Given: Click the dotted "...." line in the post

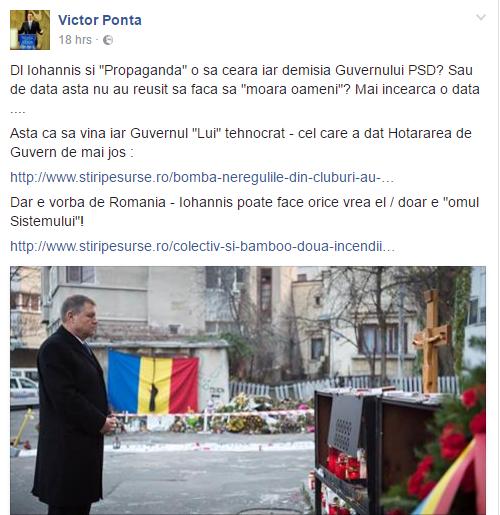Looking at the screenshot, I should tap(18, 112).
